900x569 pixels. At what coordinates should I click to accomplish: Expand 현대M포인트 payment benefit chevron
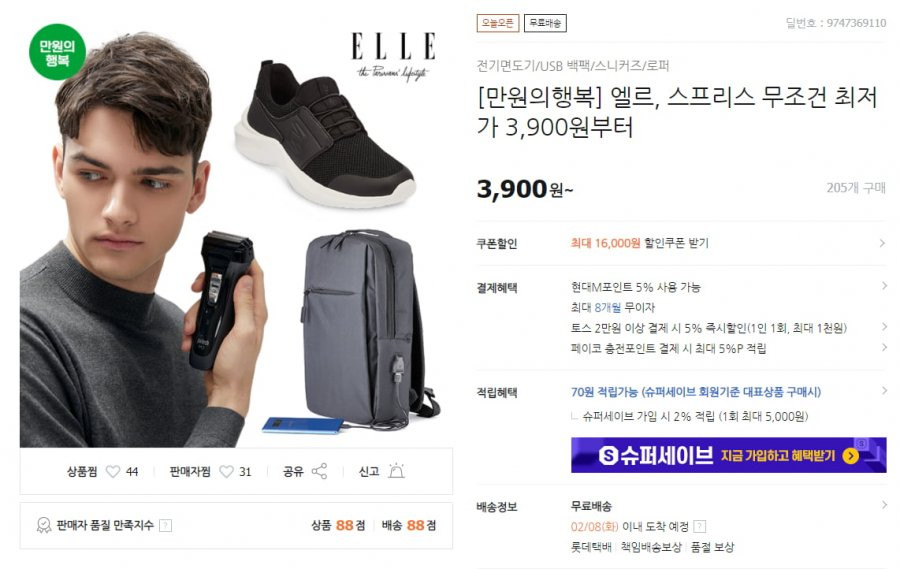(884, 286)
